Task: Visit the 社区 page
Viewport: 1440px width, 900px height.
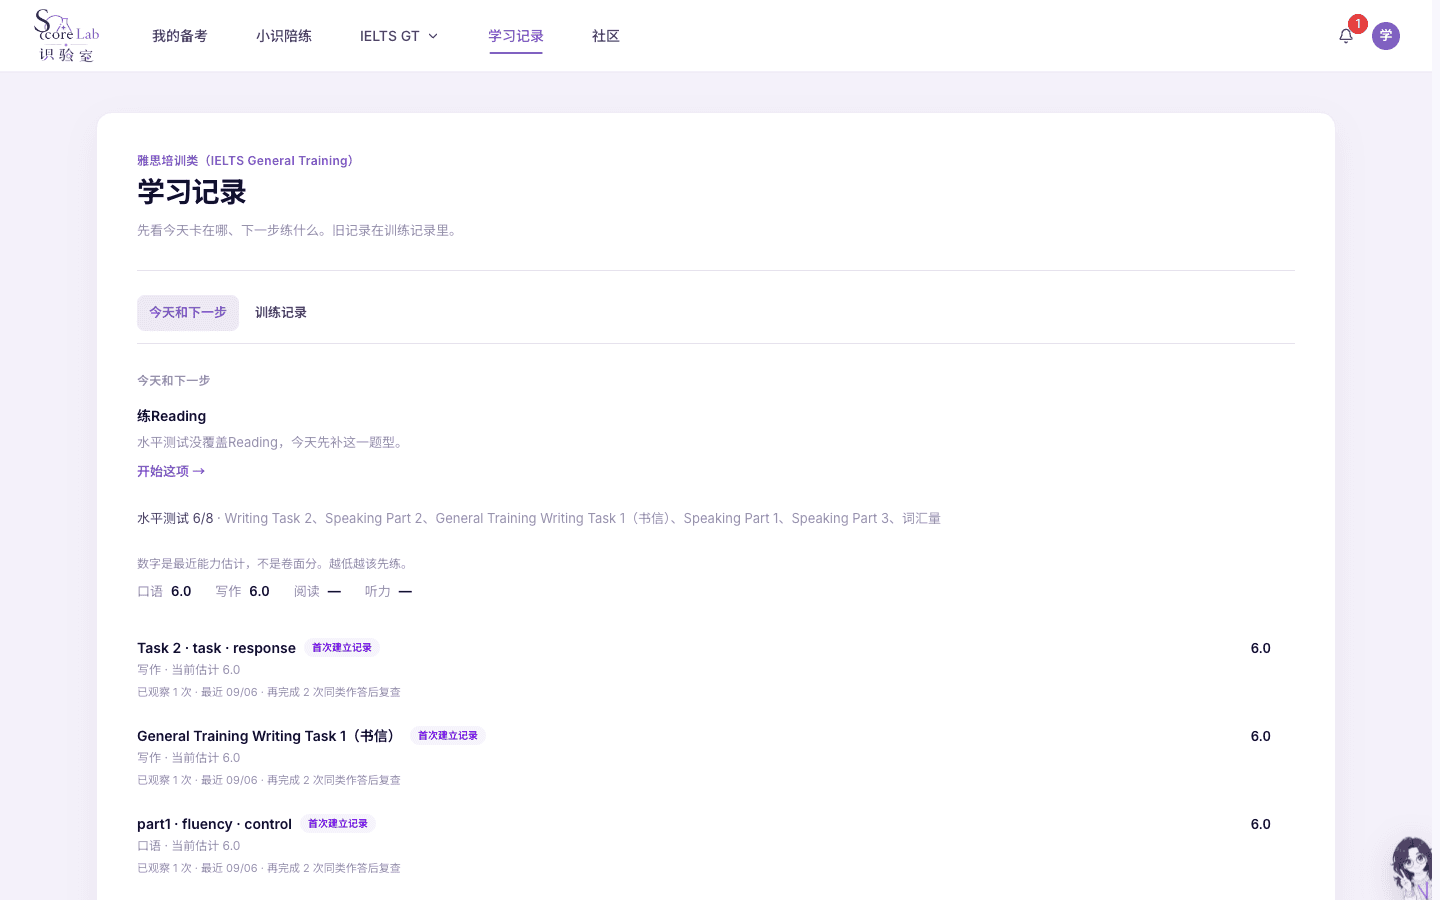Action: click(x=606, y=36)
